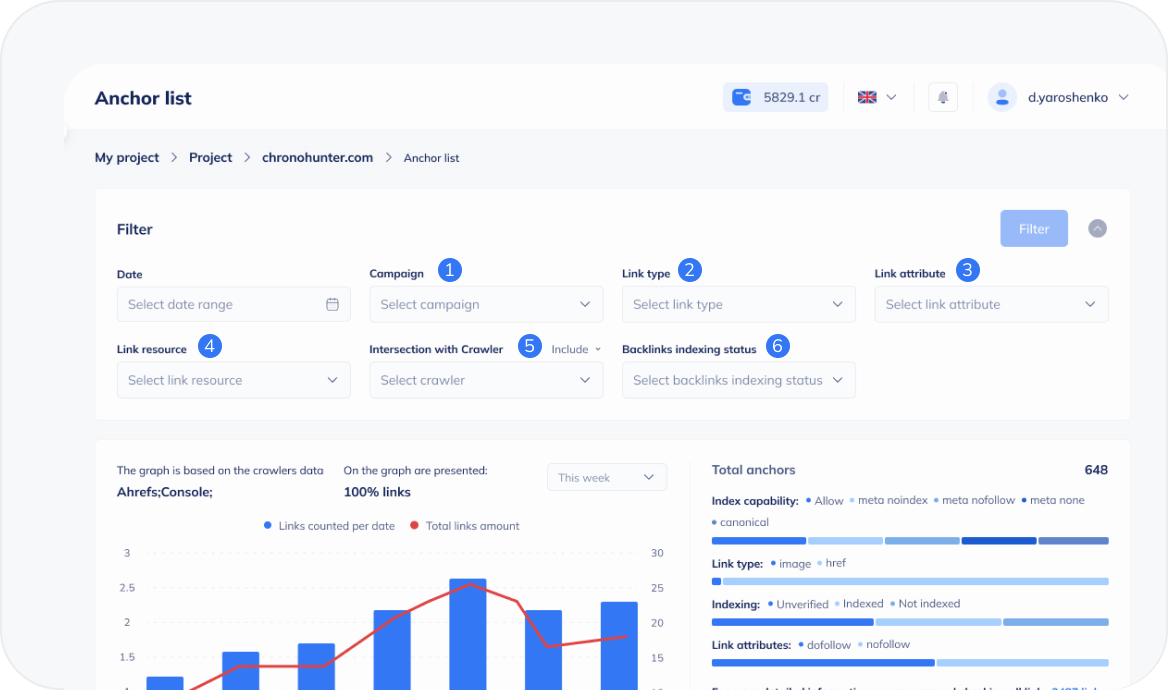Click the number 6 badge by indexing status
The image size is (1168, 690).
[x=778, y=346]
